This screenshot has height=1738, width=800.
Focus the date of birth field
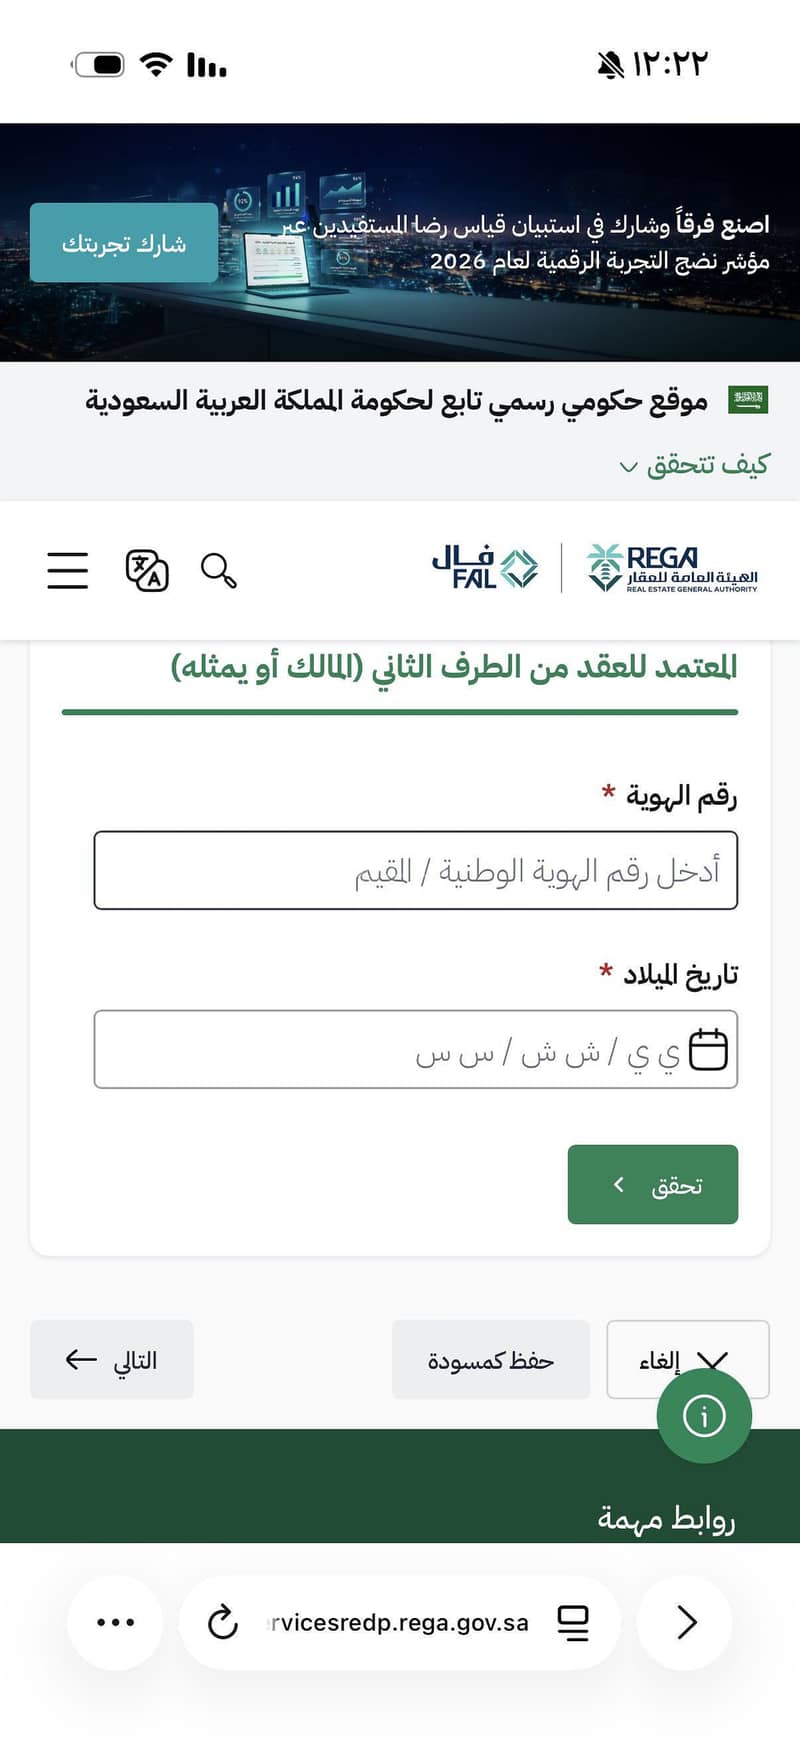416,1049
